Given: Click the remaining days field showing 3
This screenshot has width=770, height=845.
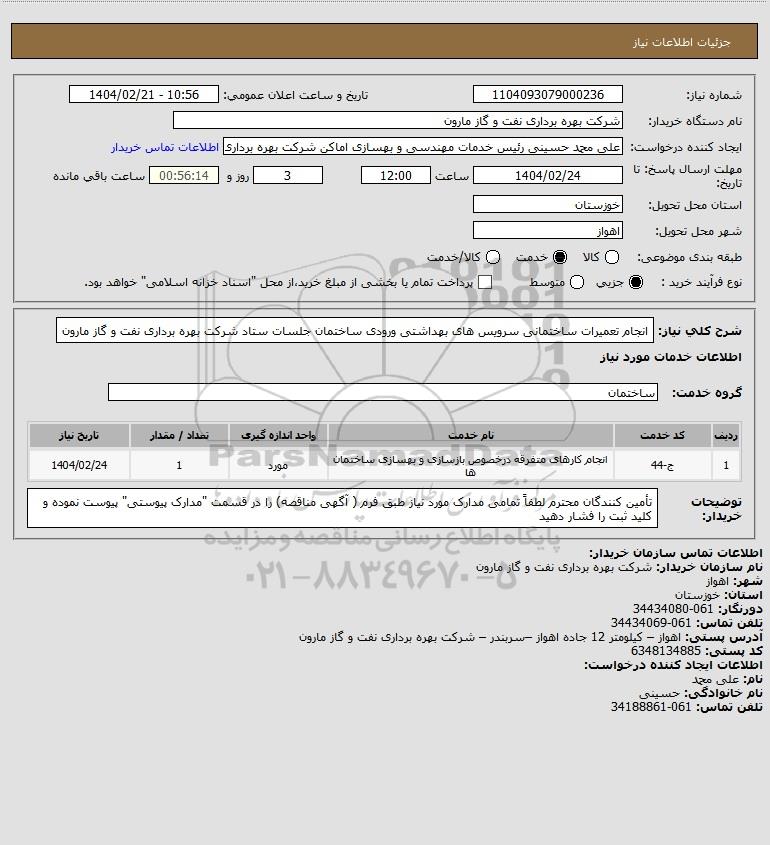Looking at the screenshot, I should (x=288, y=176).
